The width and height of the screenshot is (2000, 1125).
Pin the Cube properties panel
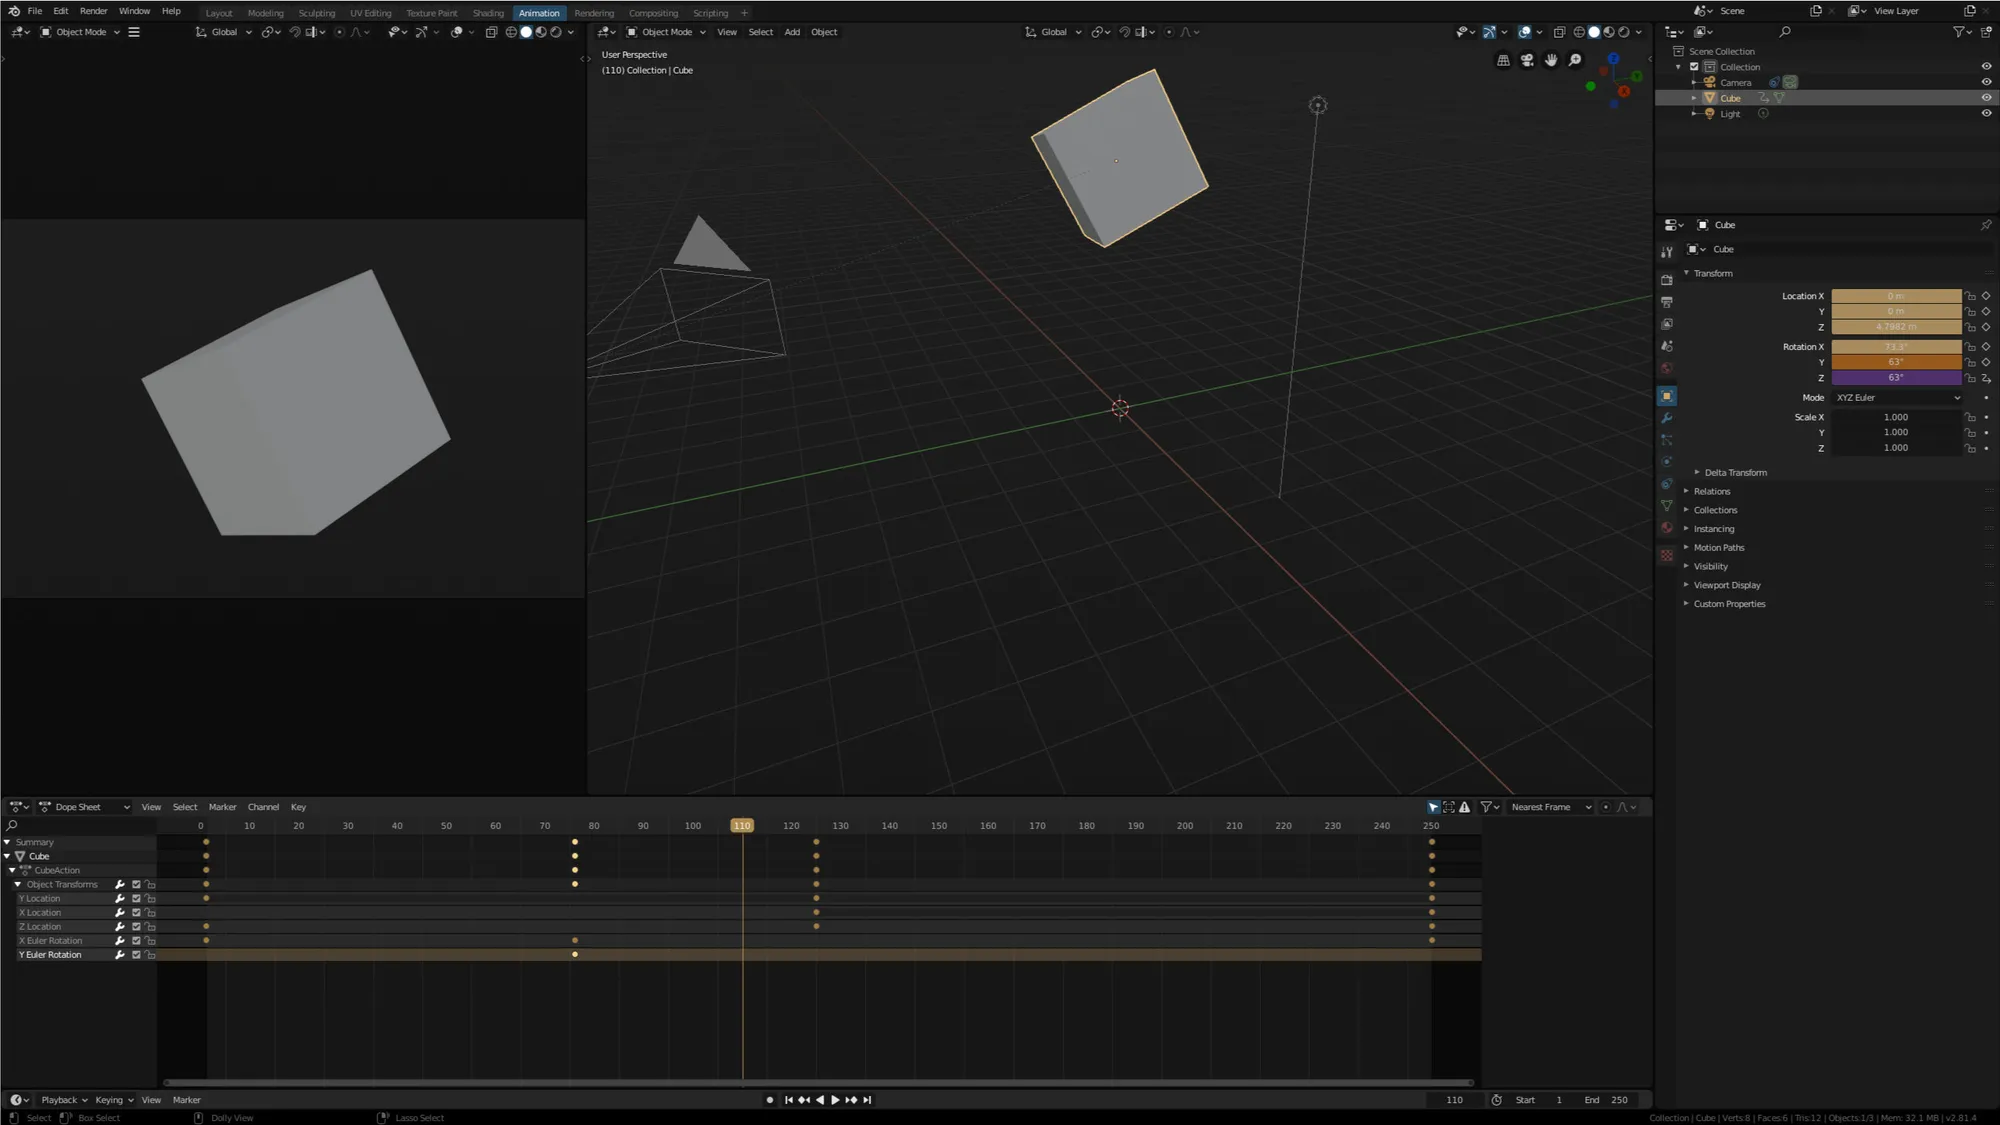[x=1985, y=225]
